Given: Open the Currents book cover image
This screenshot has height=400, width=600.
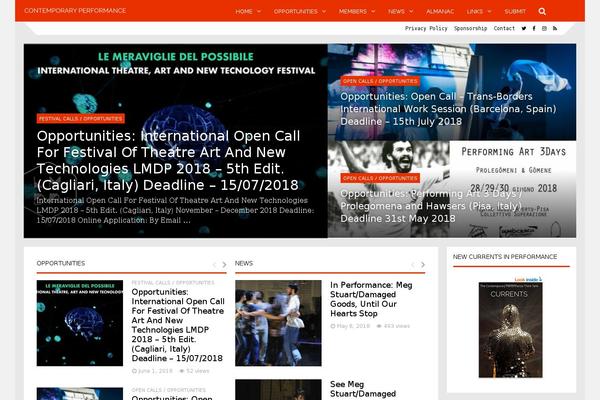Looking at the screenshot, I should coord(510,330).
